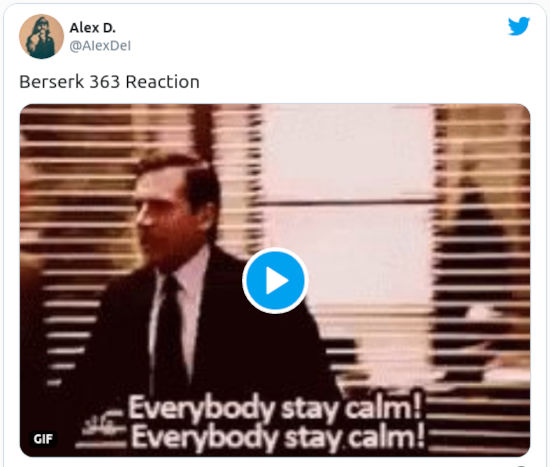Click the second Everybody stay calm subtitle line
550x467 pixels.
pyautogui.click(x=278, y=437)
